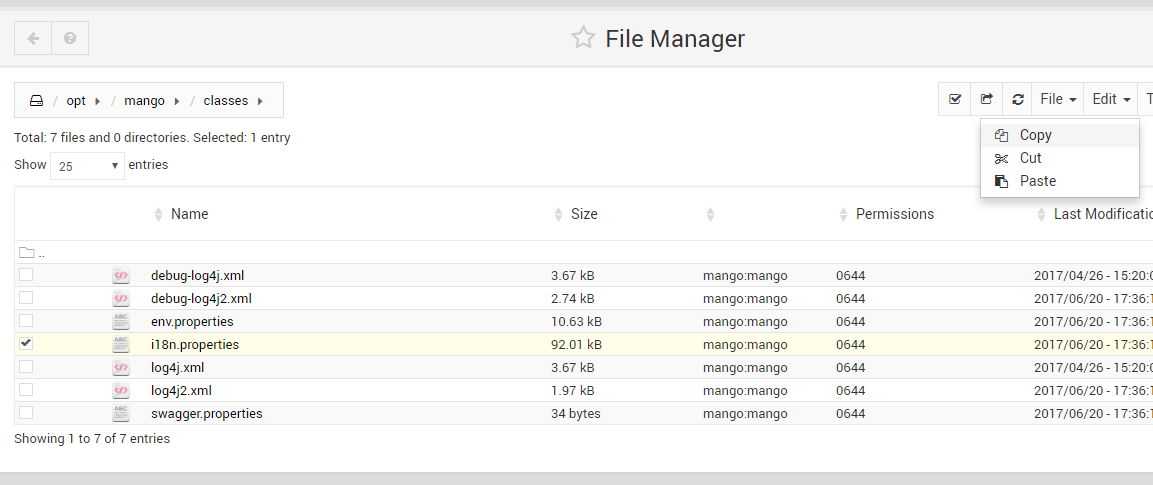Click the select-all checkmark toolbar icon
The width and height of the screenshot is (1153, 485).
955,99
